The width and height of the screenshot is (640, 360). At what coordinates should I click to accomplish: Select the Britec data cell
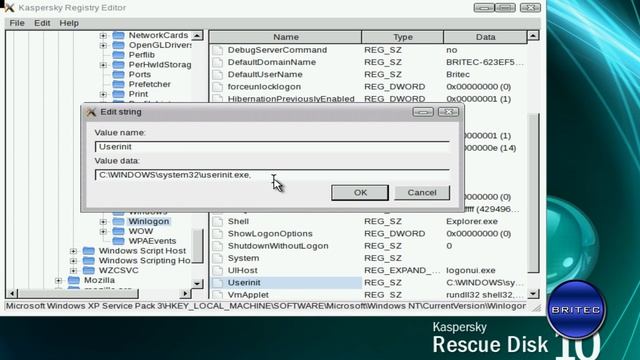click(458, 74)
